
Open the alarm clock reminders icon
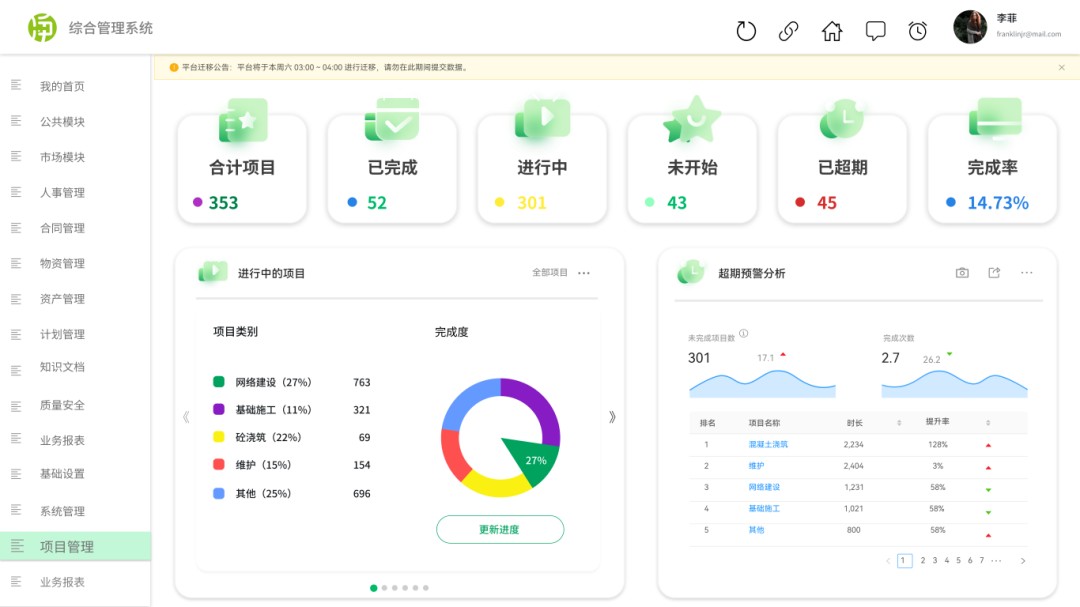click(x=917, y=31)
